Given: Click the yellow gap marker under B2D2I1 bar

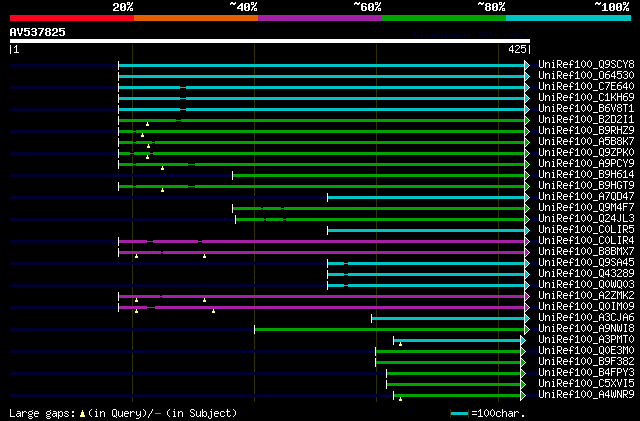Looking at the screenshot, I should click(x=147, y=124).
